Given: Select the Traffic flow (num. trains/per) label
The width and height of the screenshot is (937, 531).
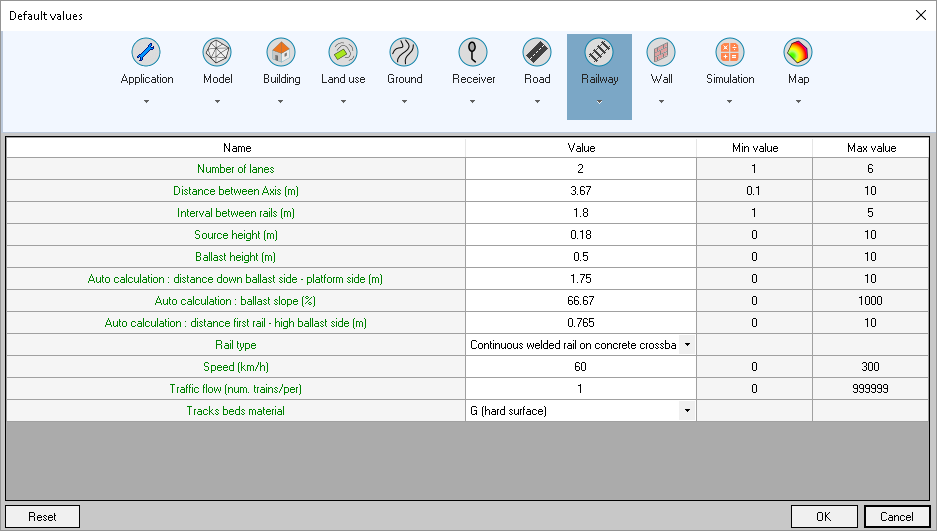Looking at the screenshot, I should point(235,389).
